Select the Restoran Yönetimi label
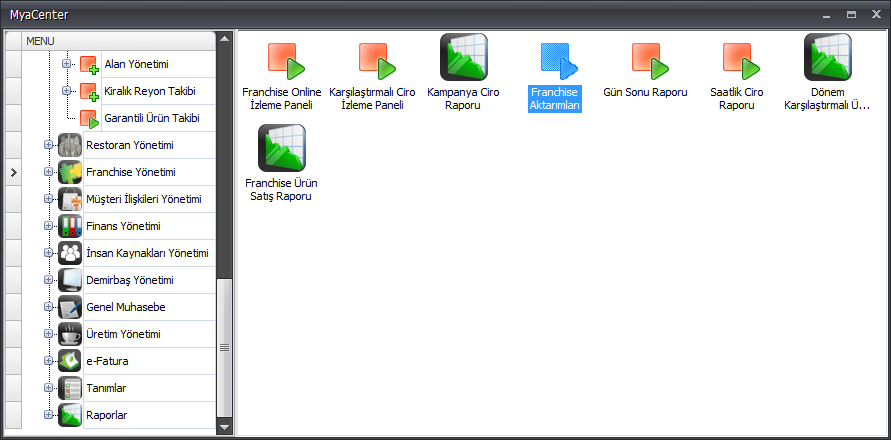Image resolution: width=891 pixels, height=440 pixels. pyautogui.click(x=130, y=145)
